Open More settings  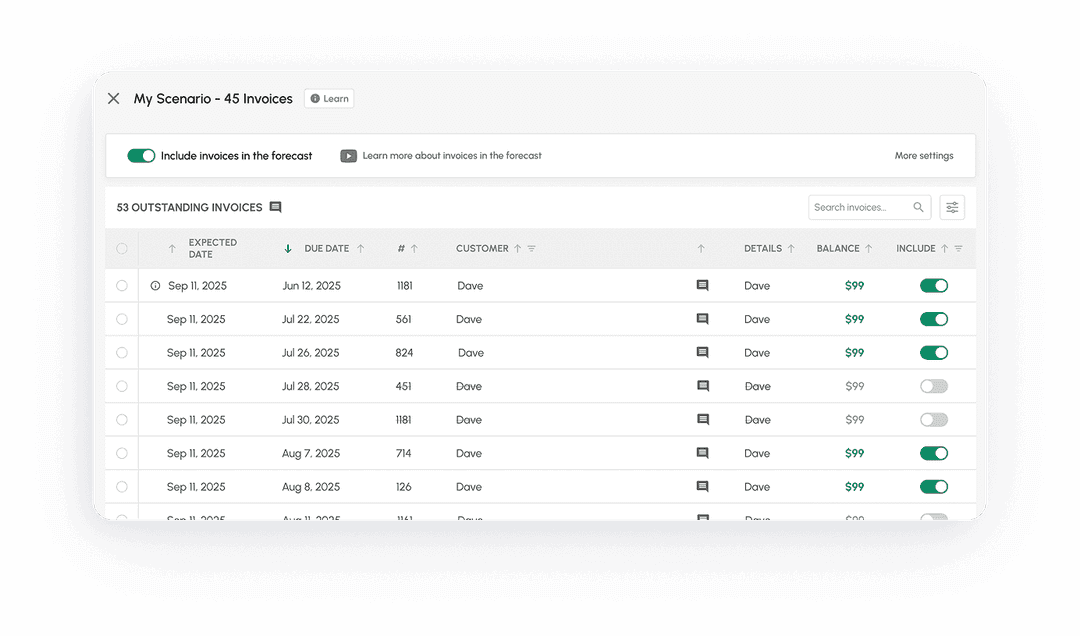(x=924, y=156)
